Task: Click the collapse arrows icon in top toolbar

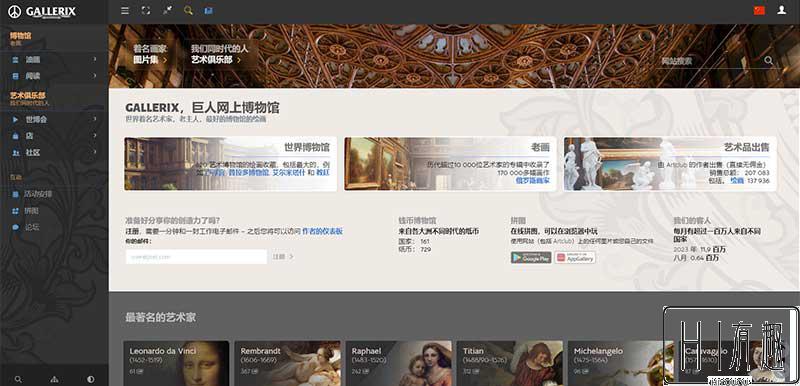Action: (167, 10)
